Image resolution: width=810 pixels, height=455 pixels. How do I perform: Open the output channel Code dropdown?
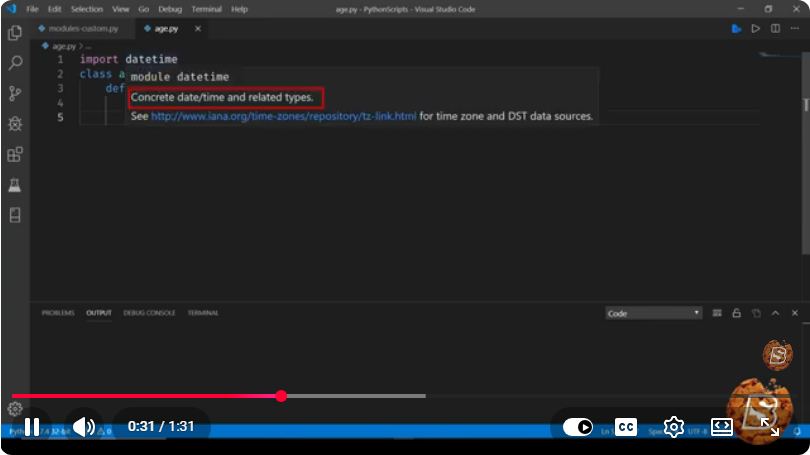tap(653, 313)
